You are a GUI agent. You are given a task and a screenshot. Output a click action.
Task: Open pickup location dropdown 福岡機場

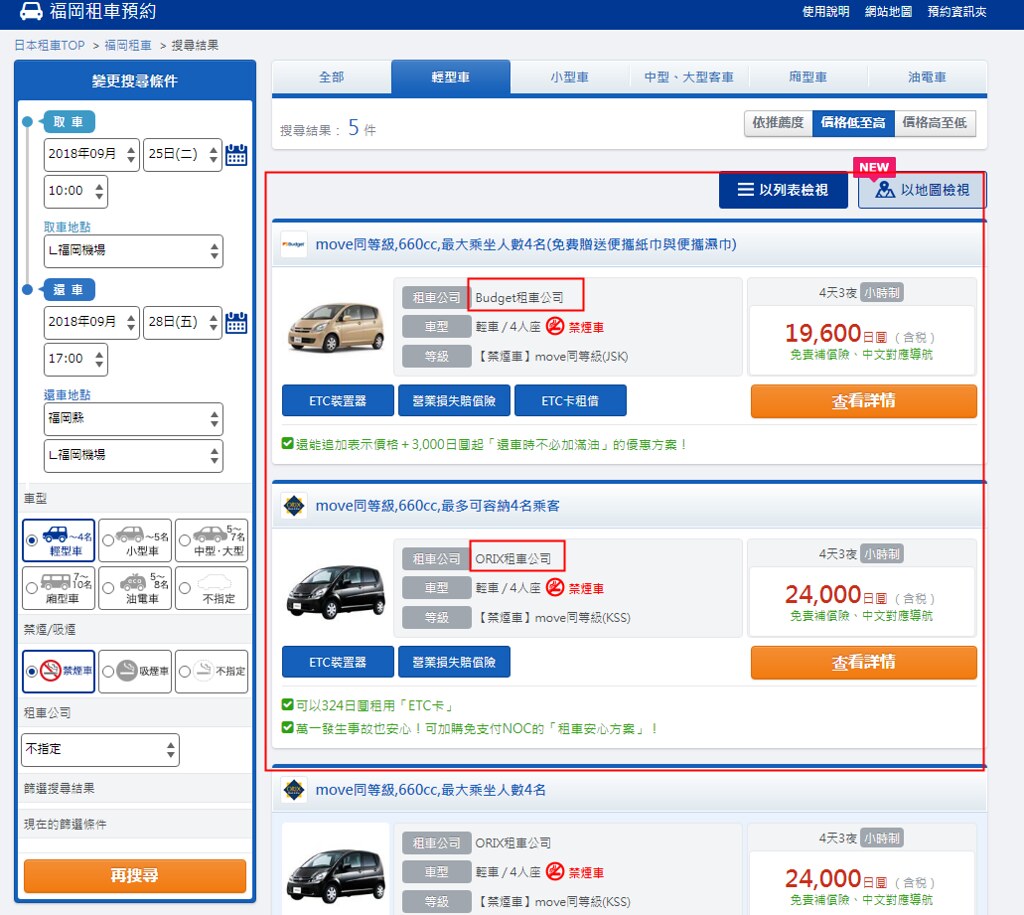[133, 251]
